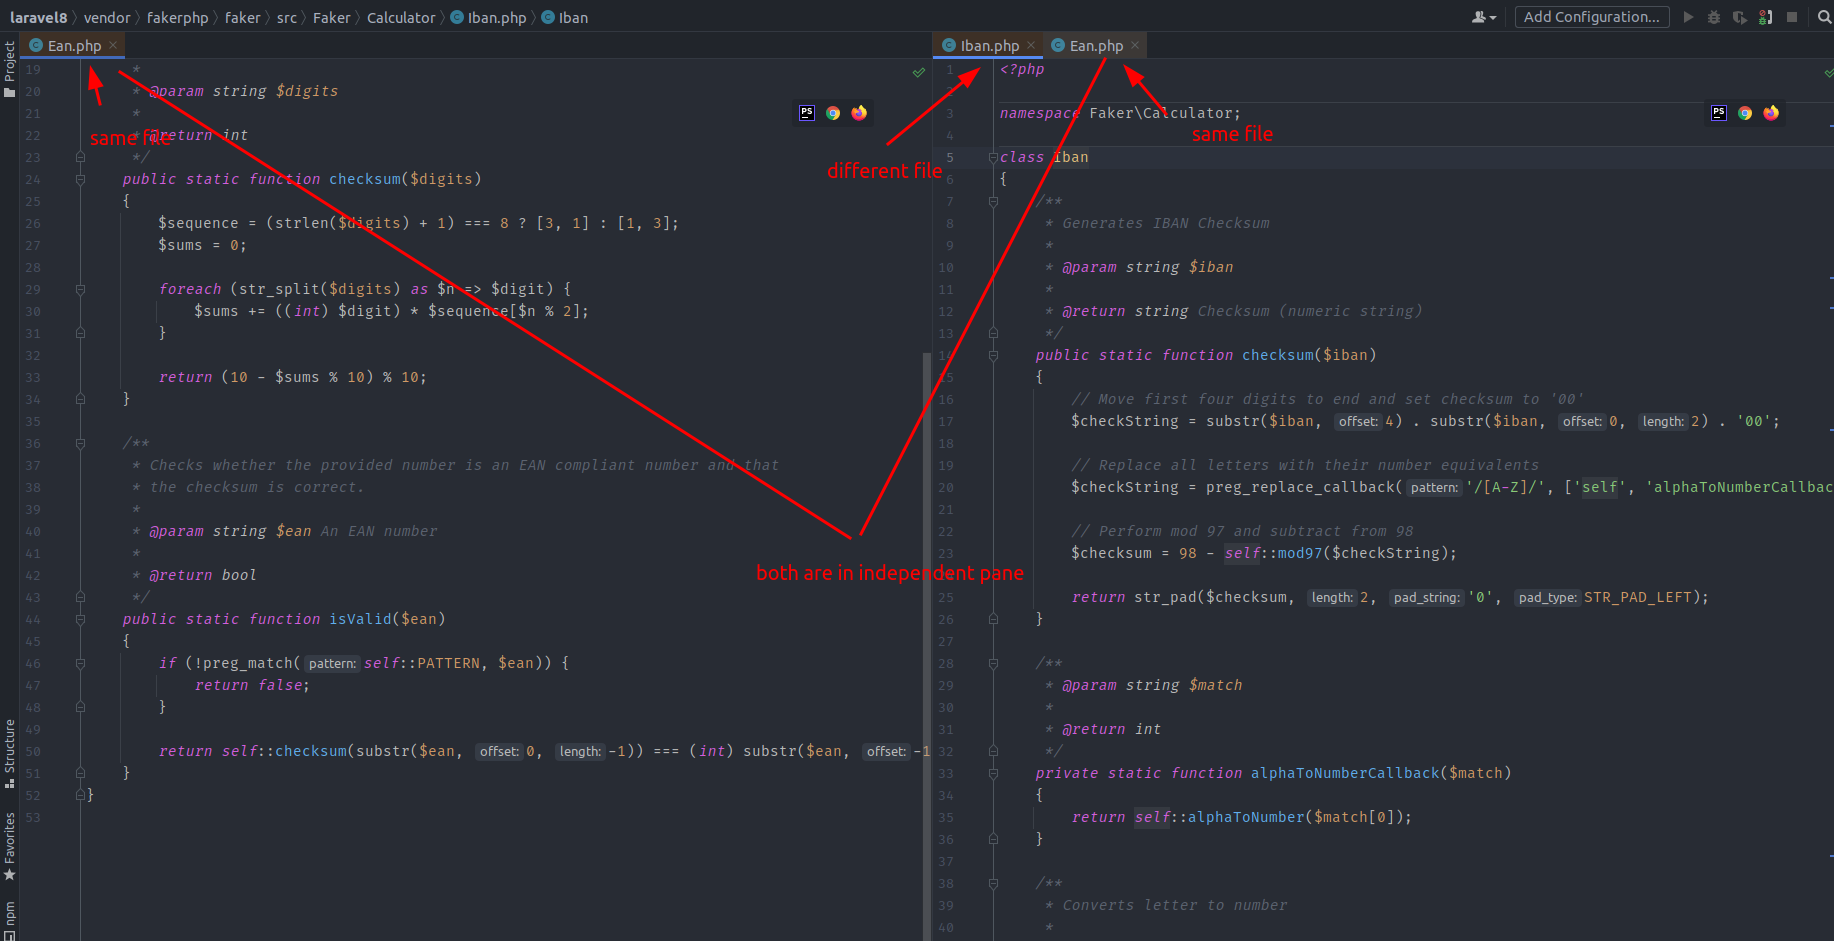Image resolution: width=1834 pixels, height=941 pixels.
Task: Open left pane file in Chrome browser
Action: pyautogui.click(x=833, y=113)
